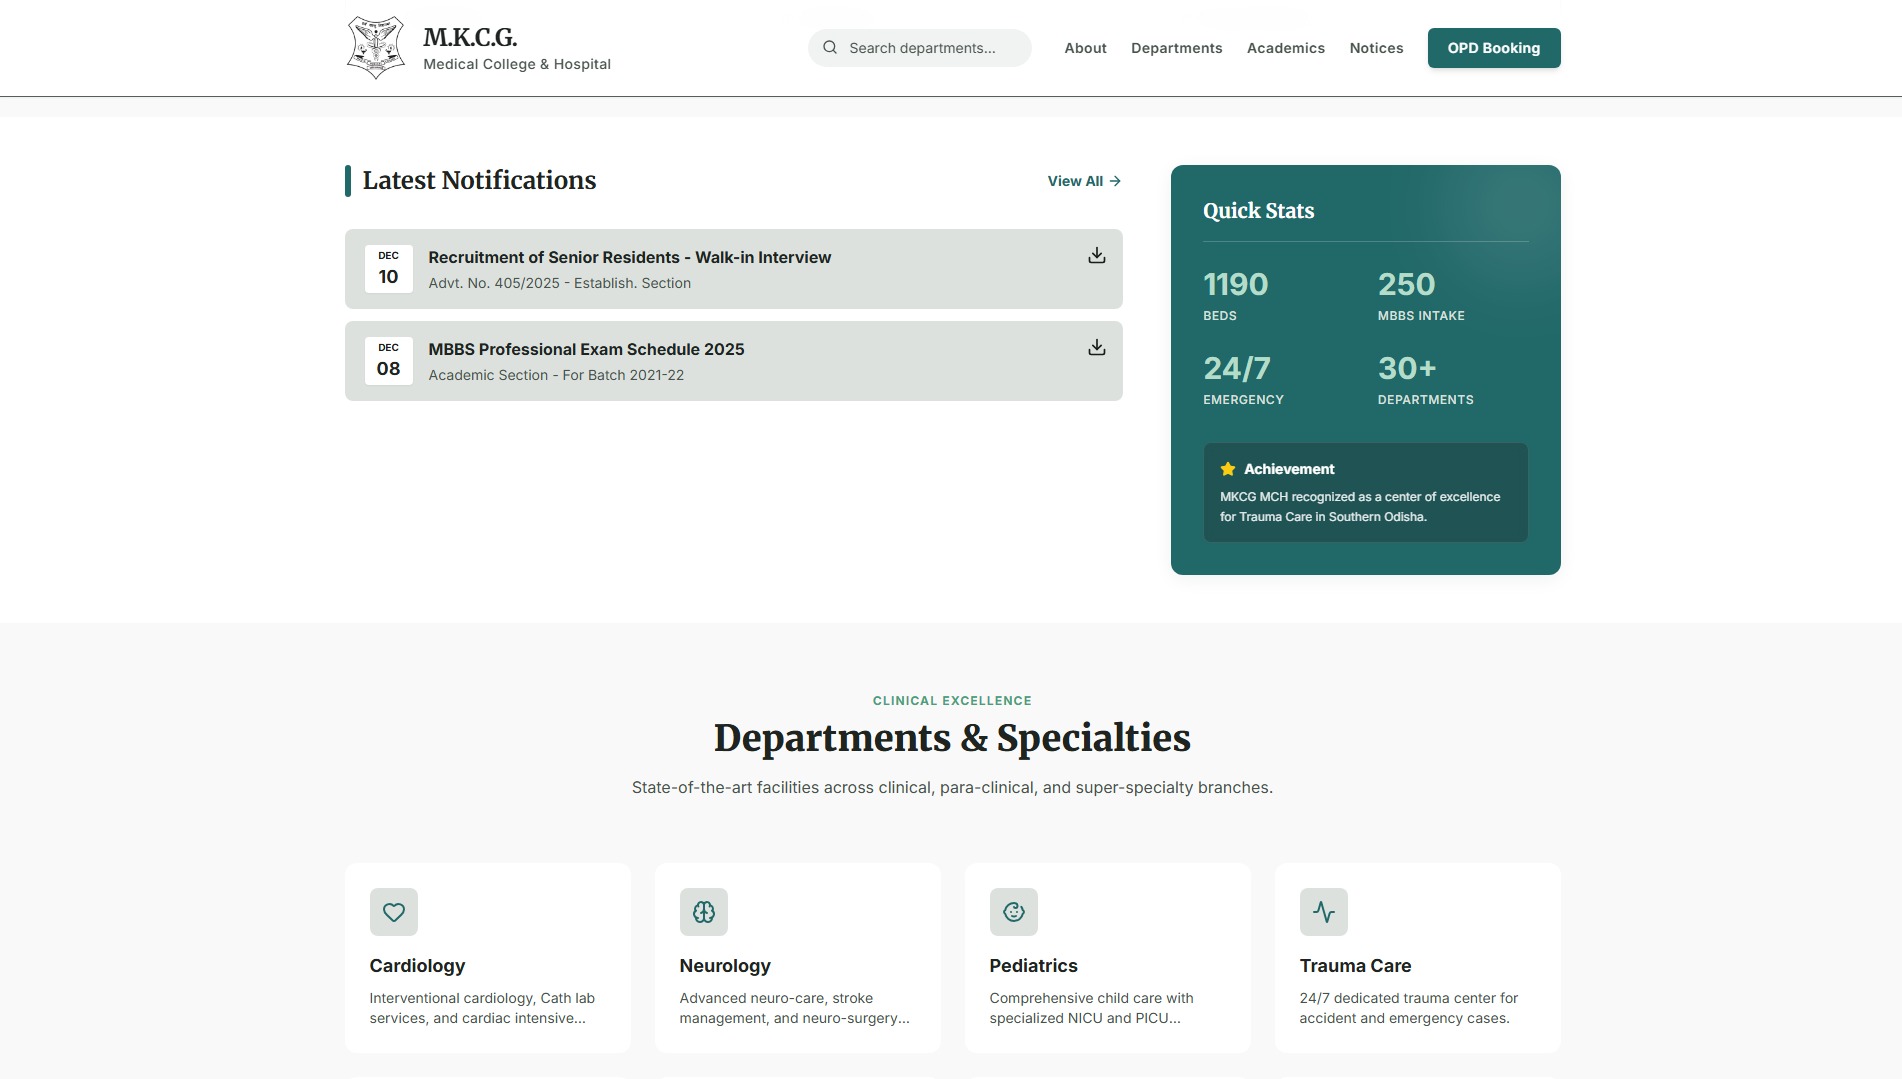Open the About menu item
Image resolution: width=1902 pixels, height=1079 pixels.
pos(1085,48)
